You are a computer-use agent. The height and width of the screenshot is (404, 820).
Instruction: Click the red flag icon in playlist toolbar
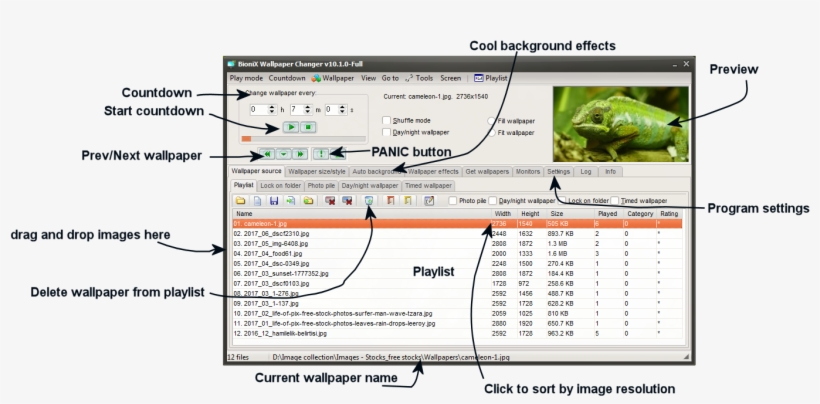(390, 201)
